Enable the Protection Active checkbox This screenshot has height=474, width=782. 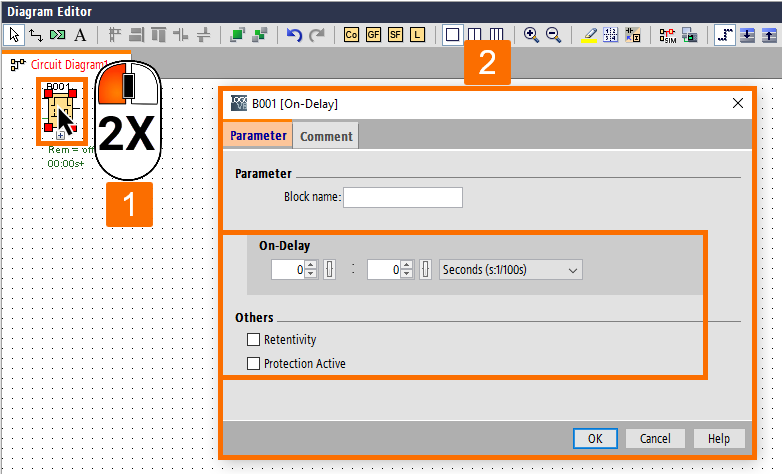tap(253, 363)
